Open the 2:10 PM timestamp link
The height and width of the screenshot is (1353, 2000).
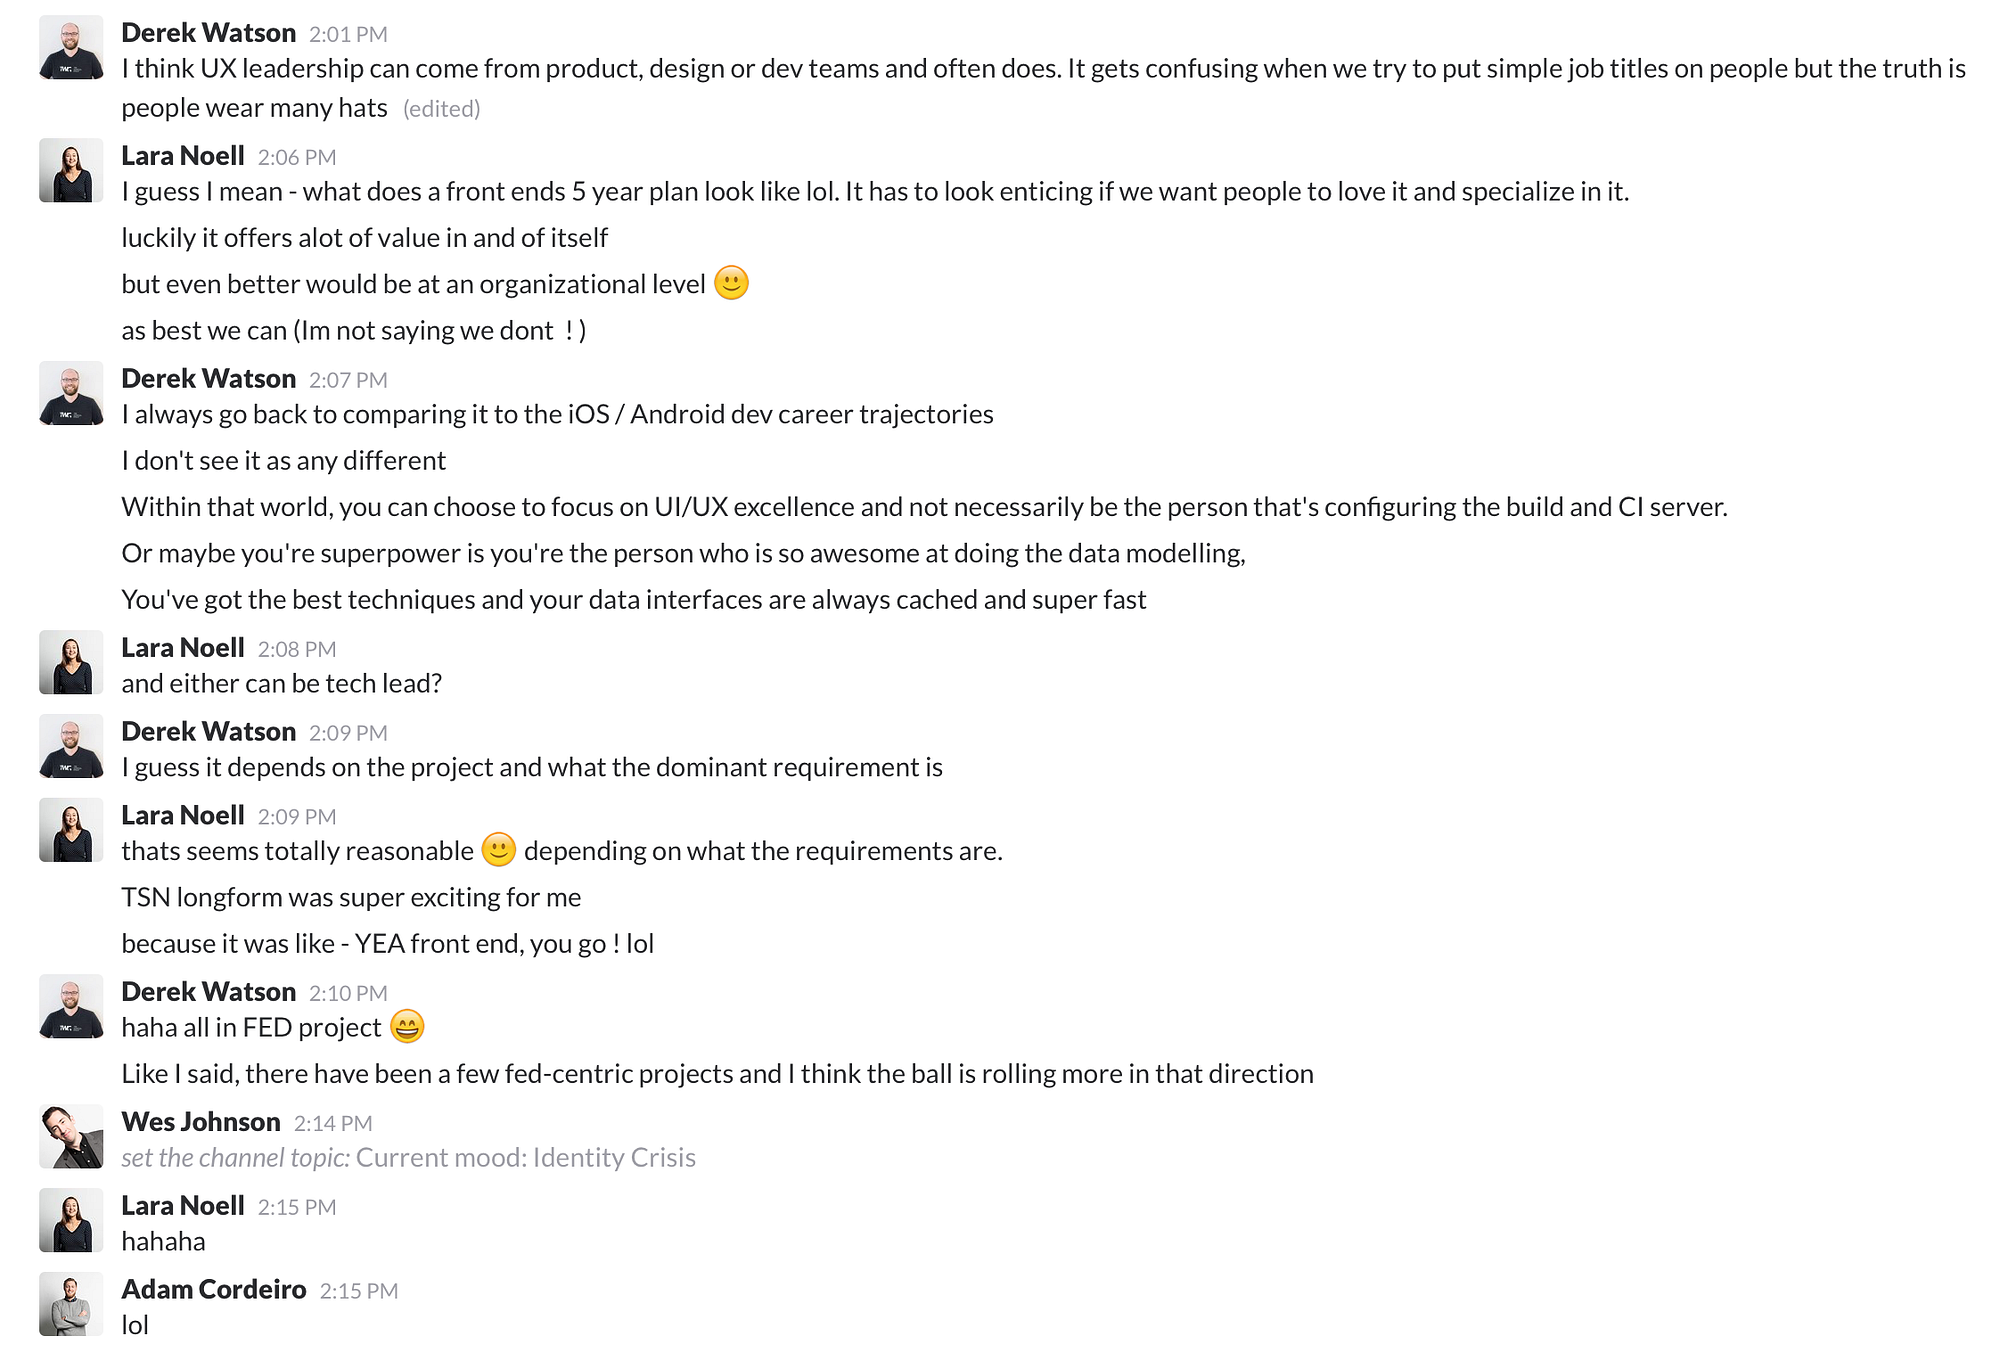[348, 993]
